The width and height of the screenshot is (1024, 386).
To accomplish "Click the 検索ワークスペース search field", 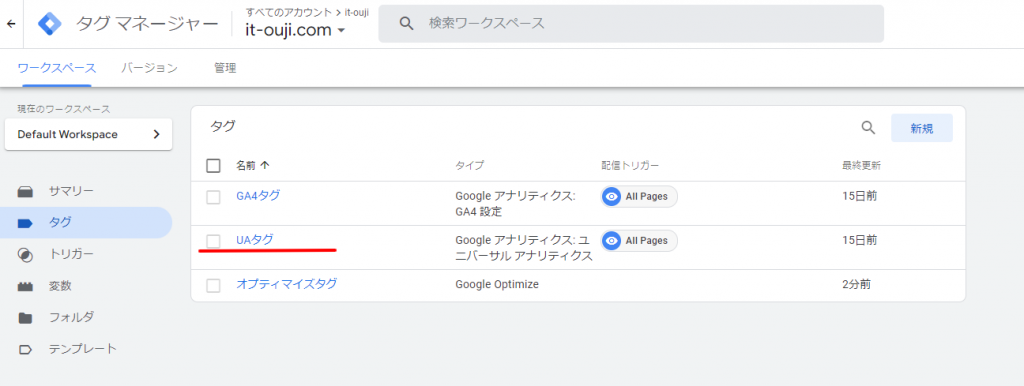I will coord(631,24).
